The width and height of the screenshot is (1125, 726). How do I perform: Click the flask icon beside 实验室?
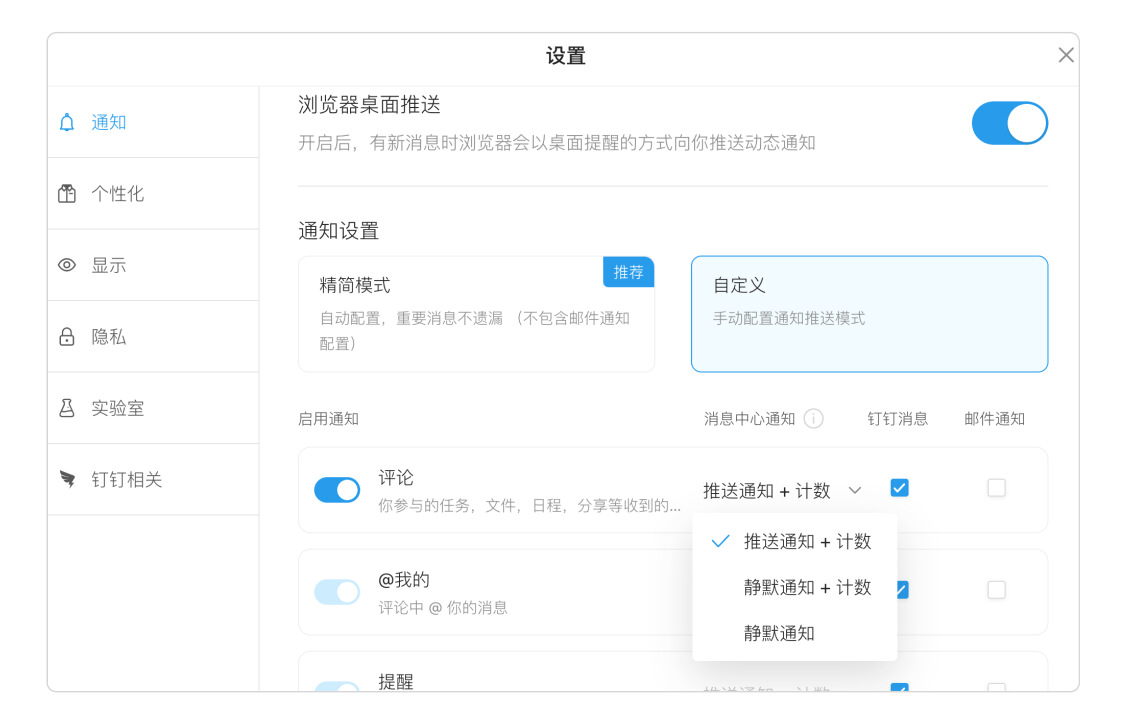pos(67,408)
